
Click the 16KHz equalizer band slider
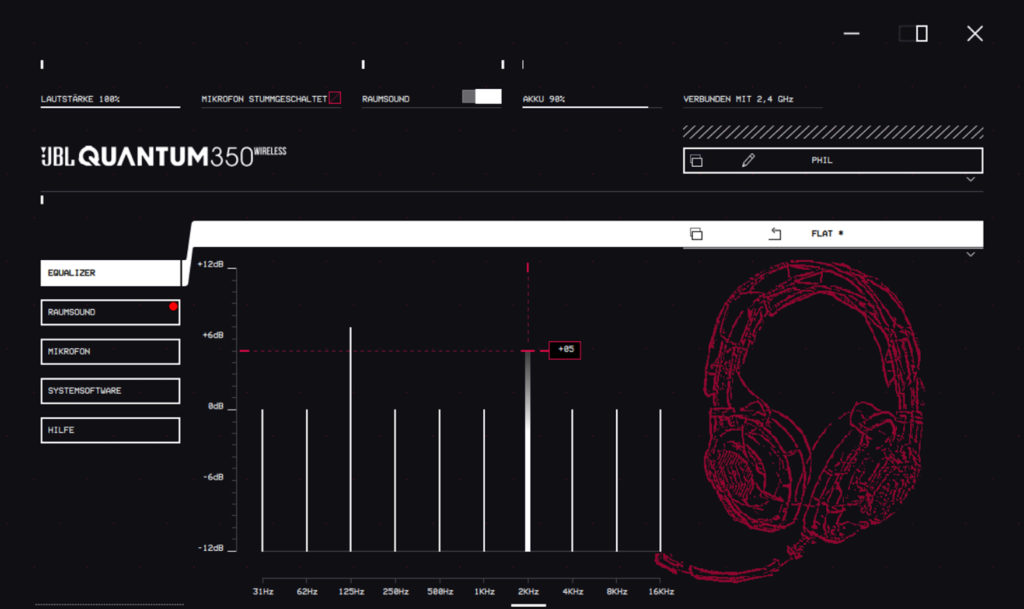(x=660, y=480)
